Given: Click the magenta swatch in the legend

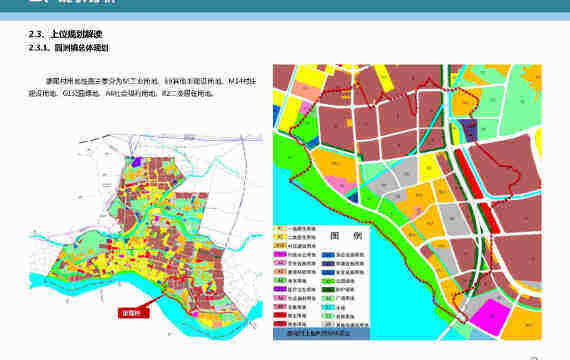Looking at the screenshot, I should [x=280, y=255].
